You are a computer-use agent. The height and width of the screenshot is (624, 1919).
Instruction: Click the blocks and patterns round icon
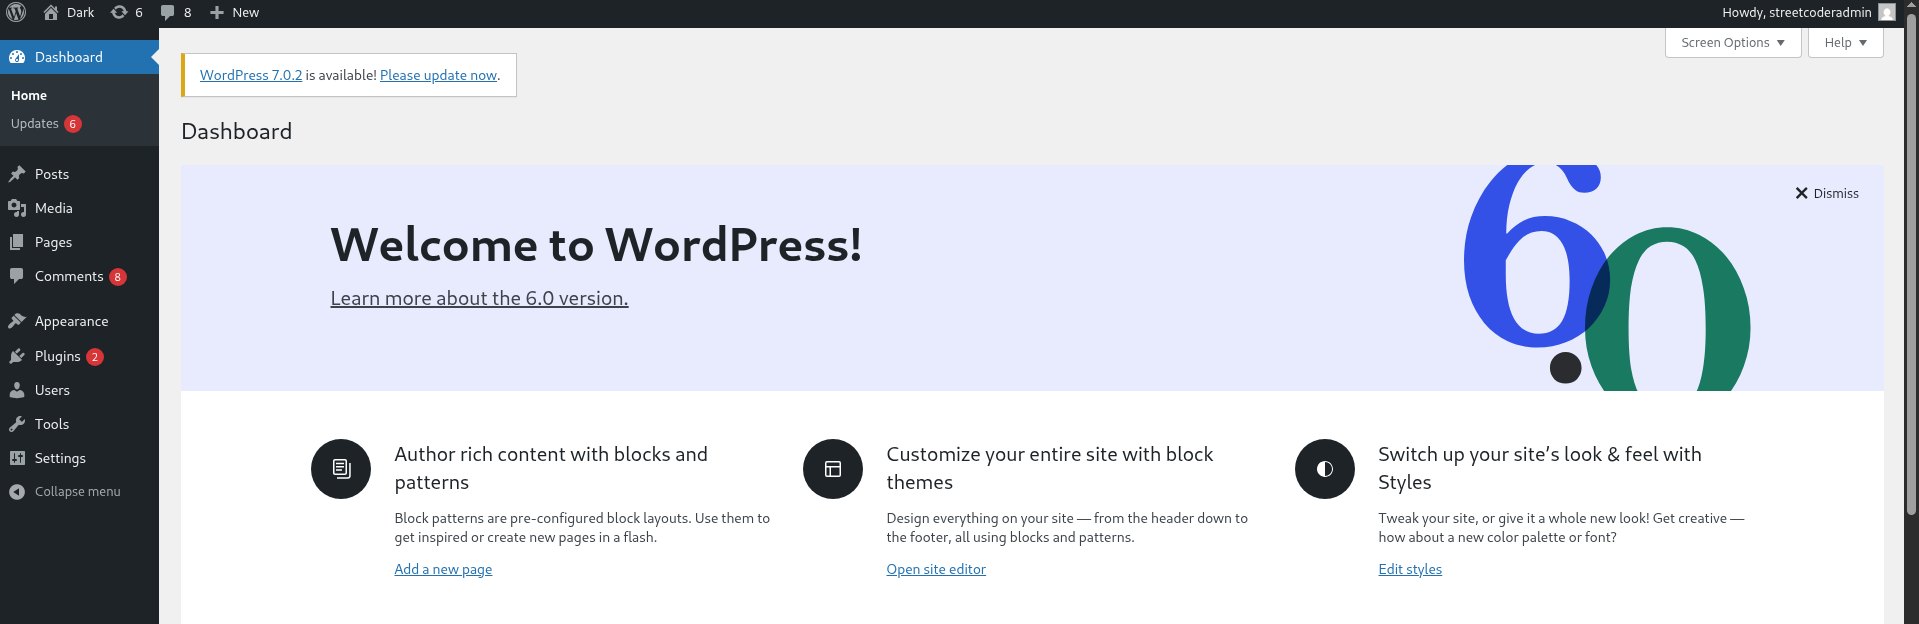[341, 469]
